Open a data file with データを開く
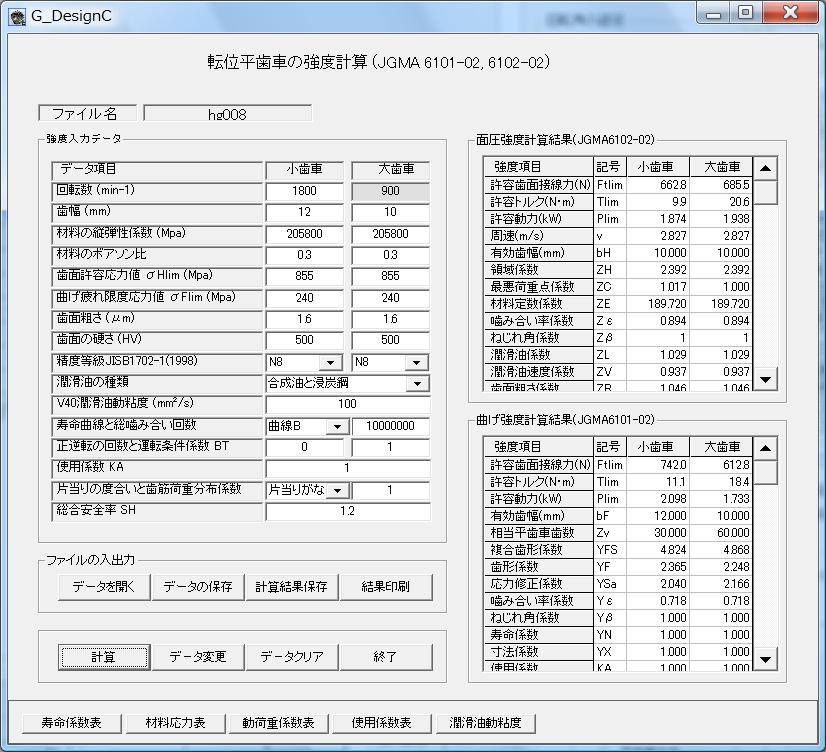This screenshot has height=752, width=826. coord(103,587)
